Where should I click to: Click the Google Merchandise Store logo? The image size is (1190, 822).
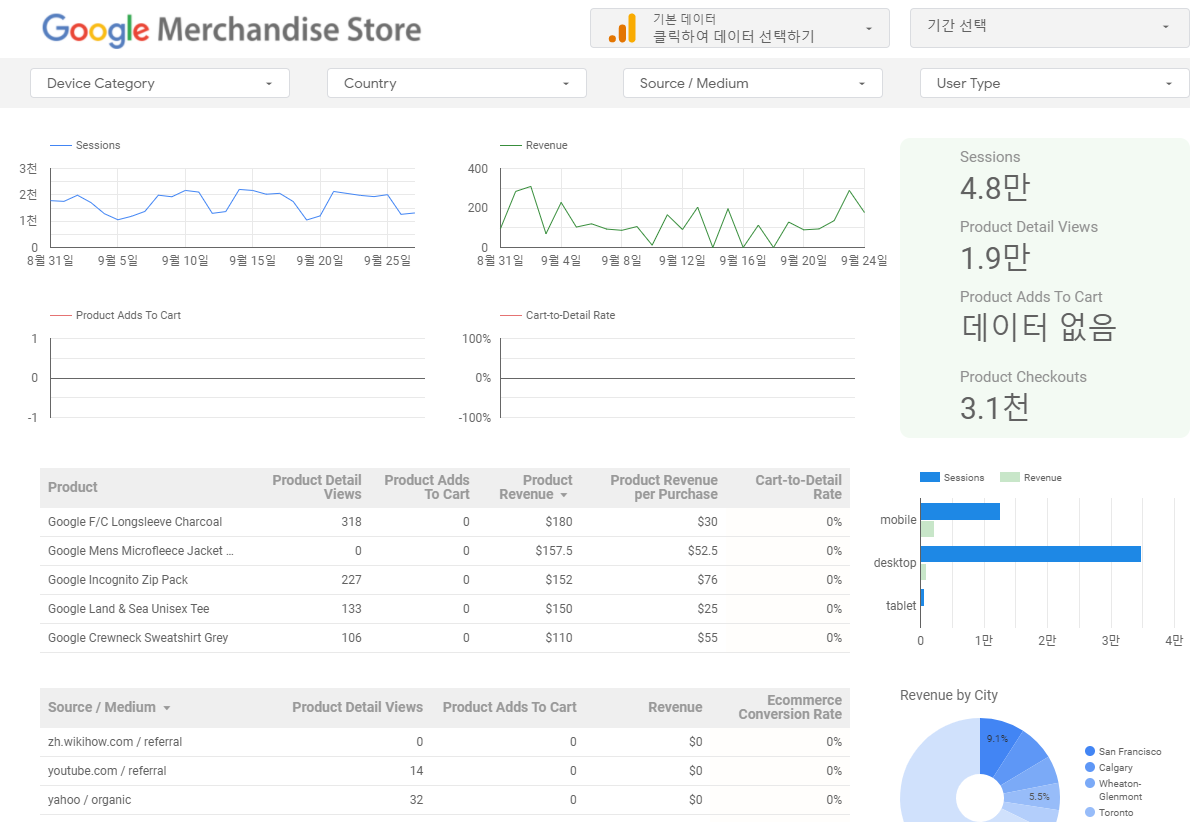coord(231,30)
